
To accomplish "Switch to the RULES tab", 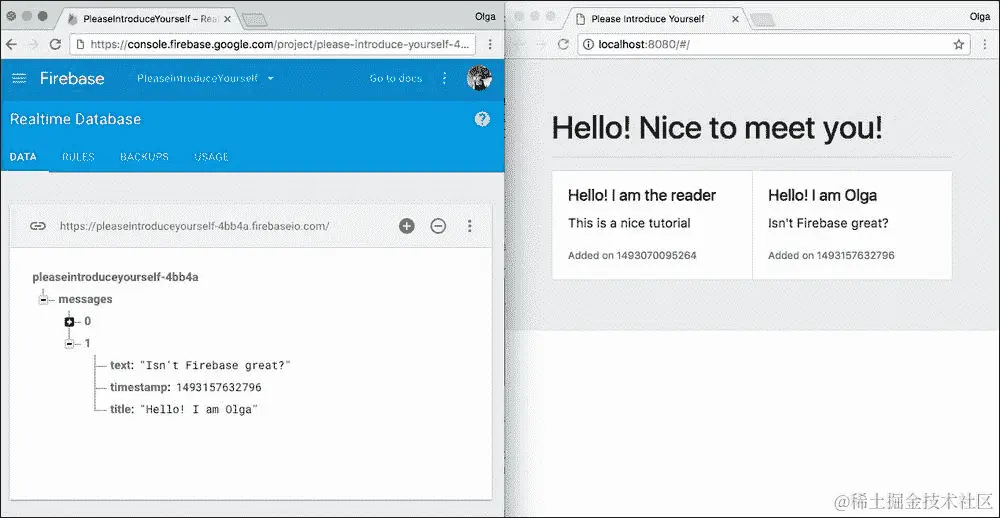I will click(x=78, y=157).
